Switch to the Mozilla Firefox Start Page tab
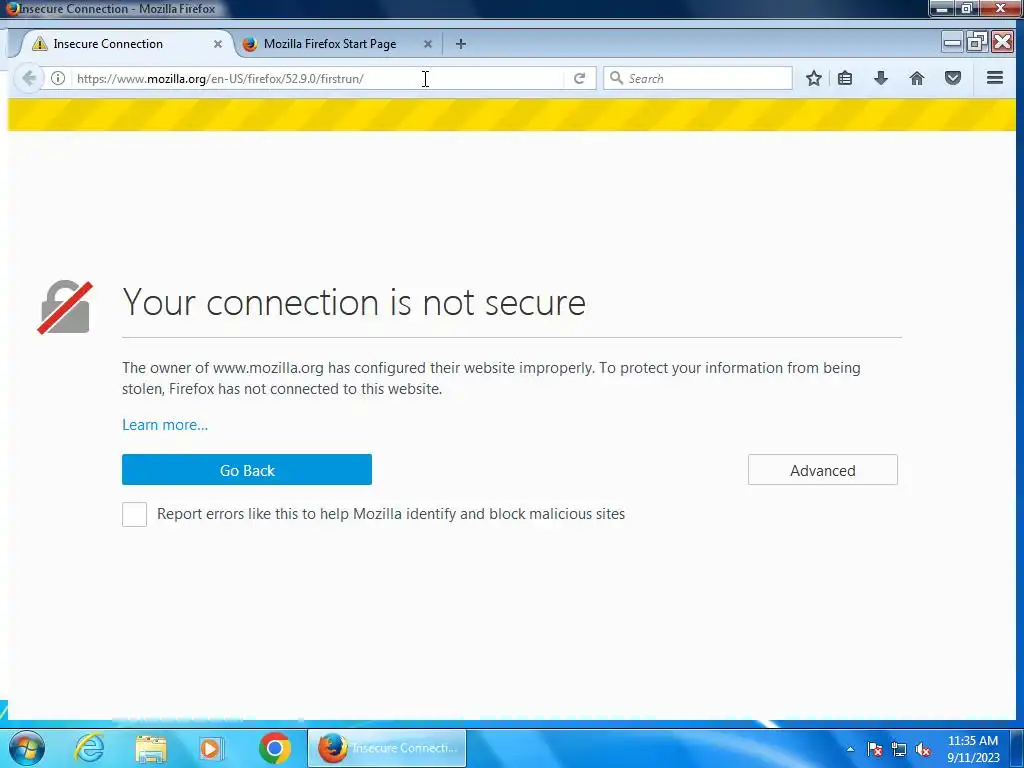 pyautogui.click(x=338, y=44)
